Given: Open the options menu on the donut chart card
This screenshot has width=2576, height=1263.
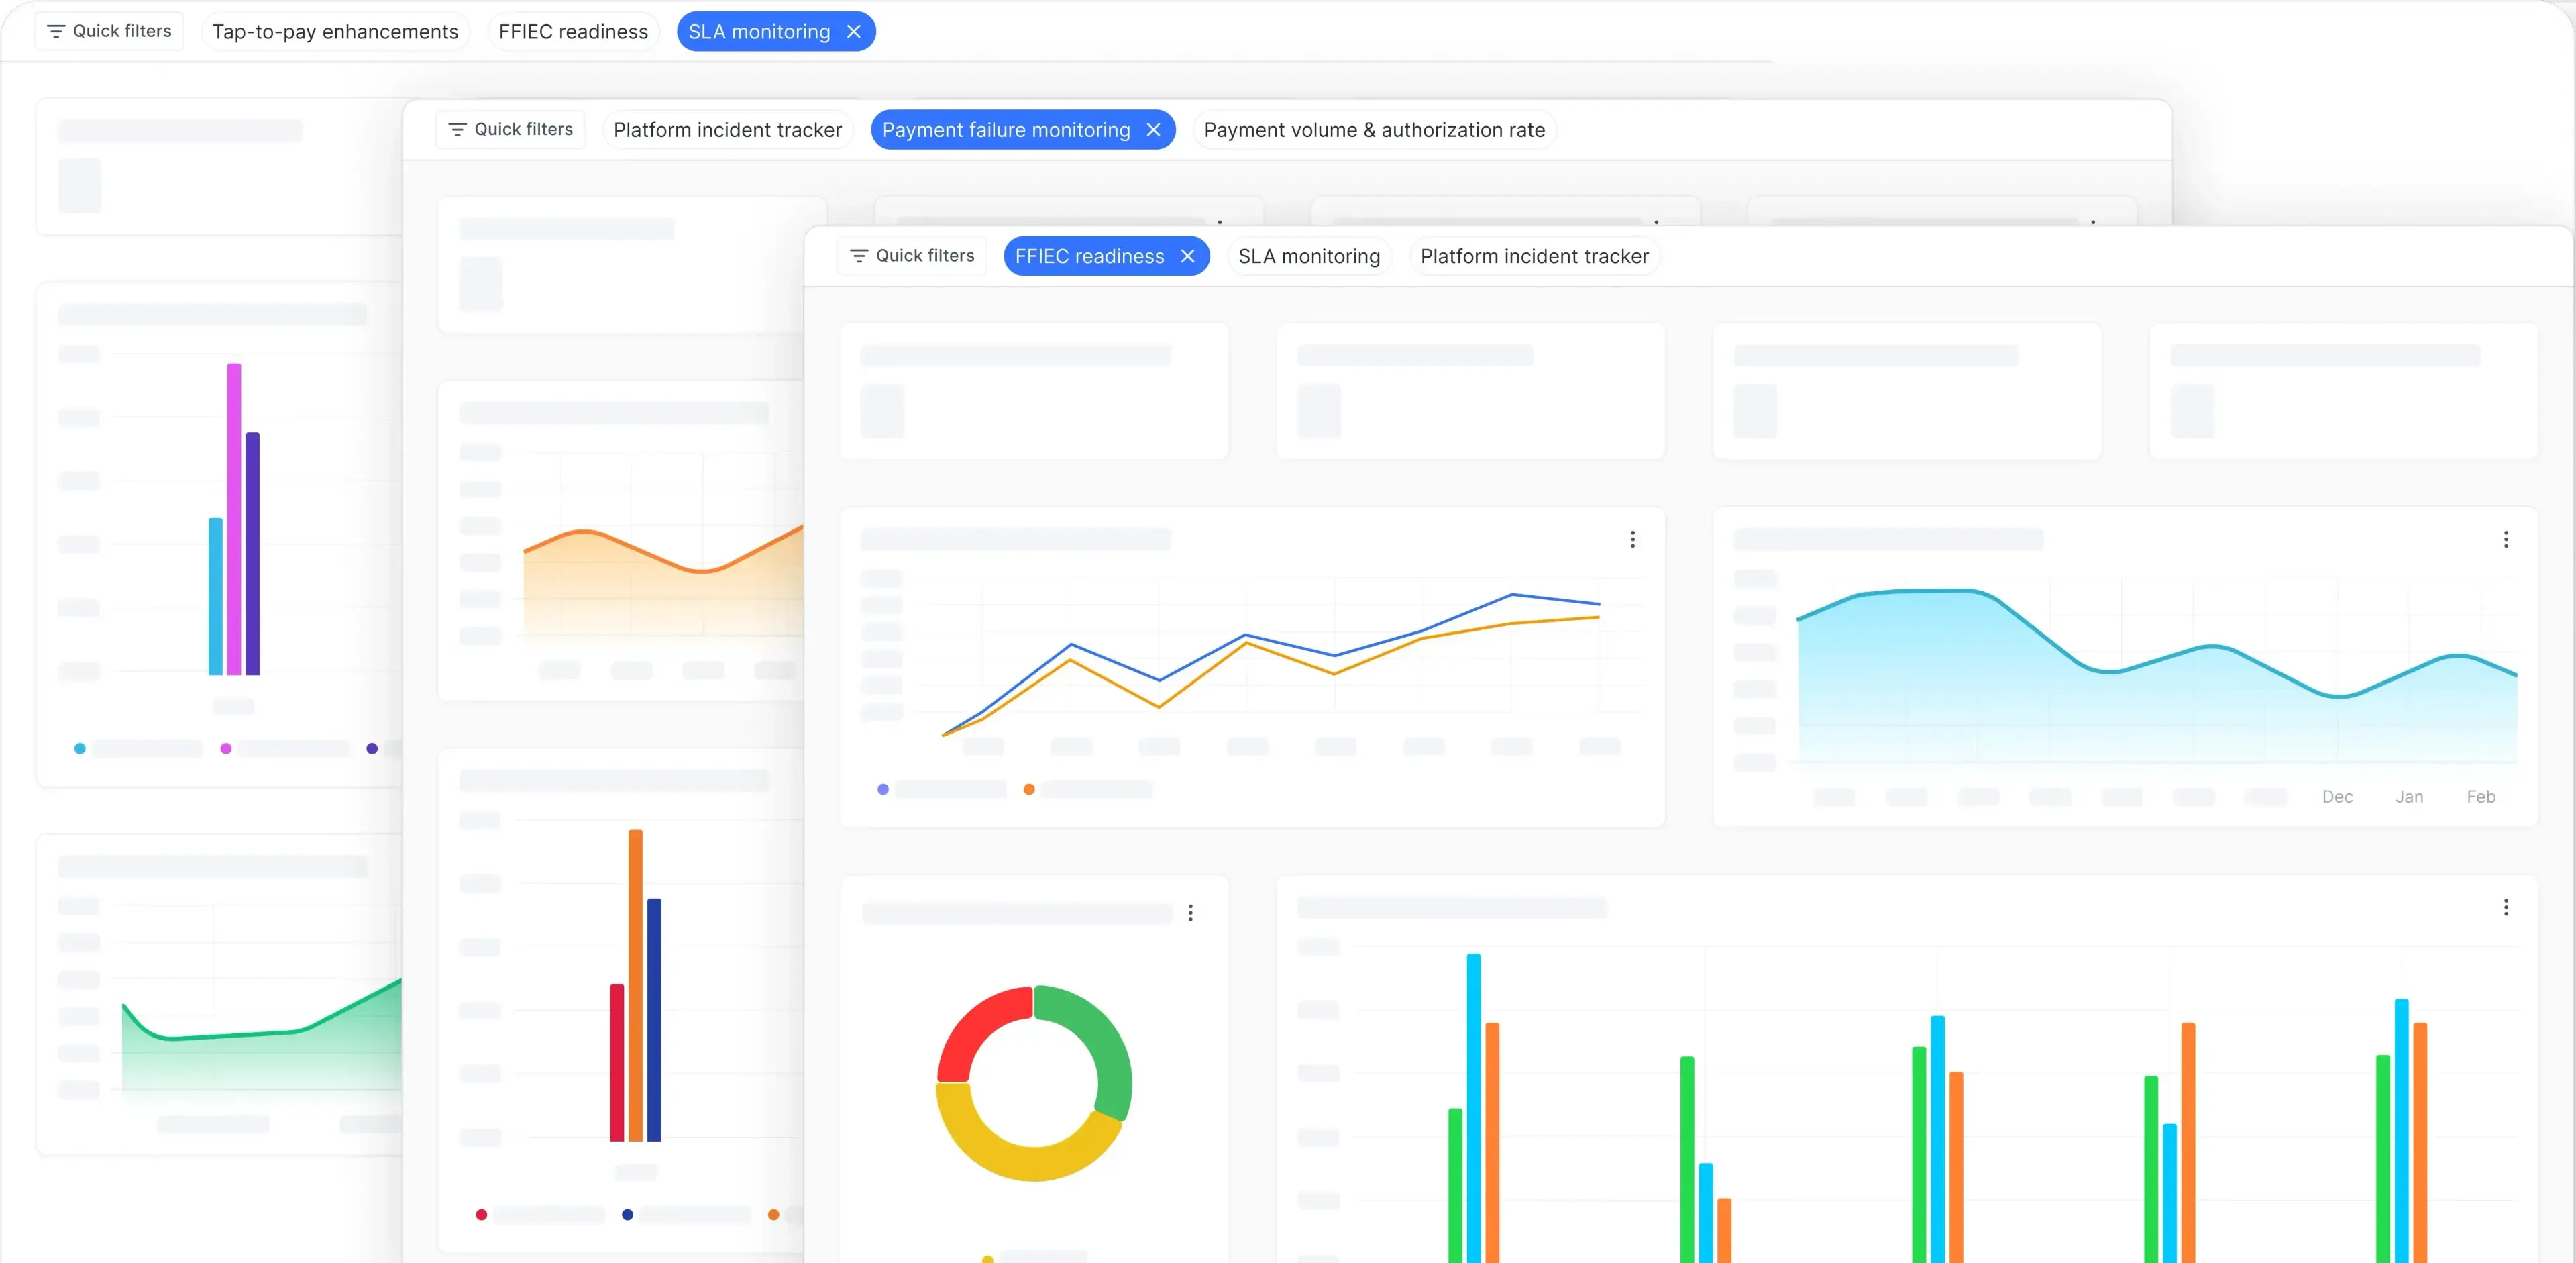Looking at the screenshot, I should tap(1191, 912).
